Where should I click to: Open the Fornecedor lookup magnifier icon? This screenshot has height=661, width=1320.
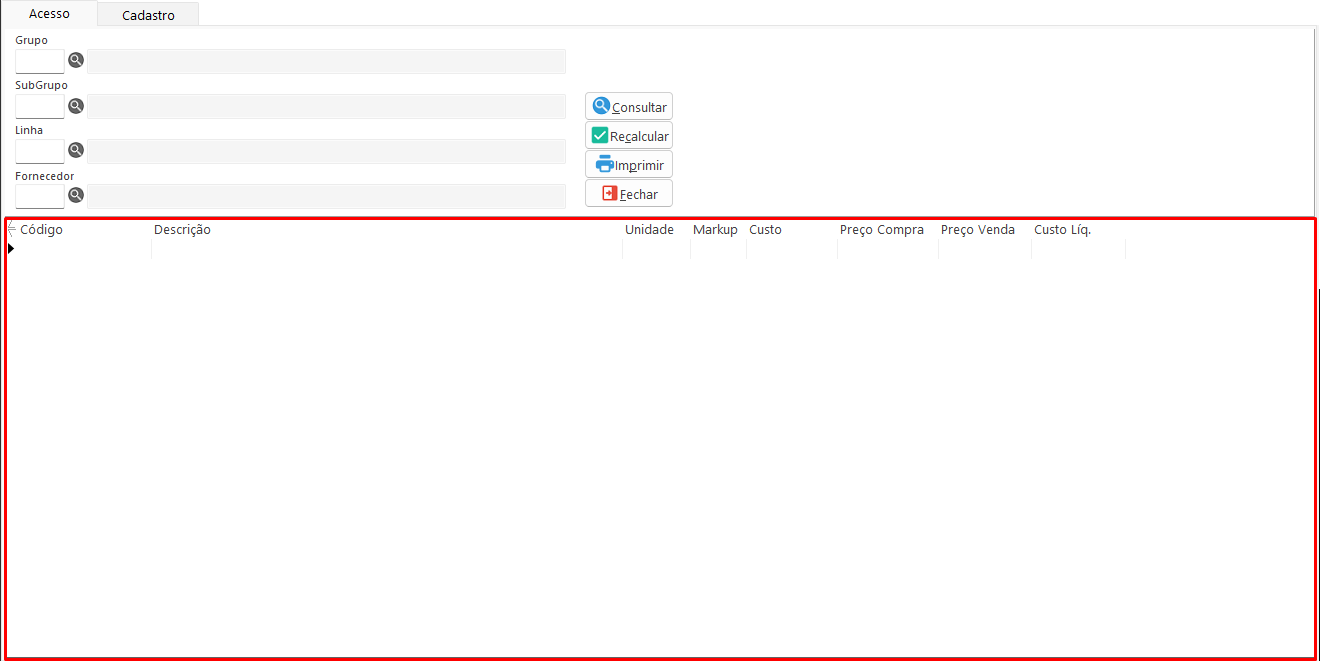[76, 196]
